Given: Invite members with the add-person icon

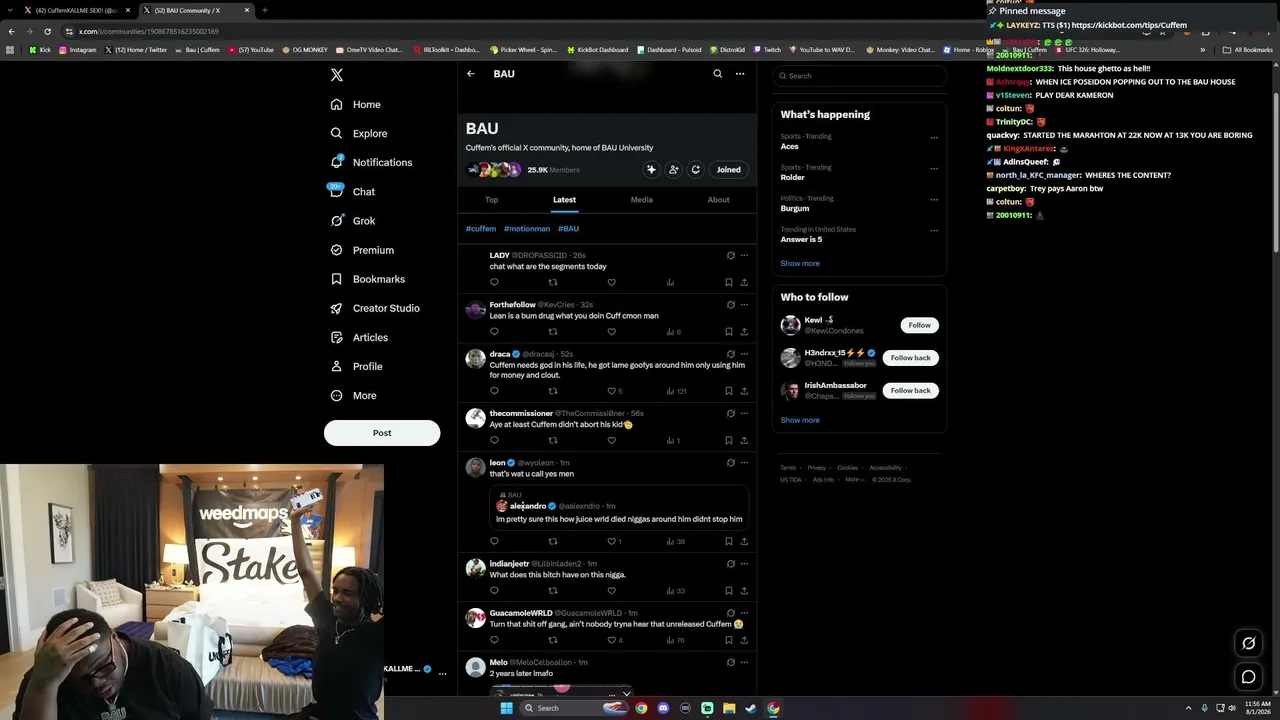Looking at the screenshot, I should point(673,170).
